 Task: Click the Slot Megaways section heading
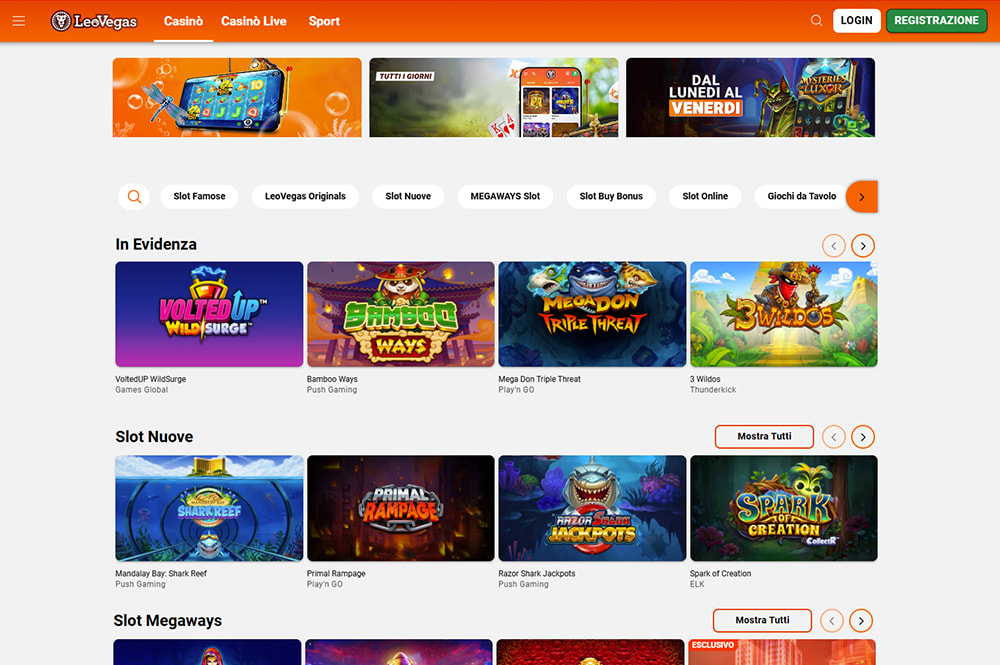click(x=168, y=620)
